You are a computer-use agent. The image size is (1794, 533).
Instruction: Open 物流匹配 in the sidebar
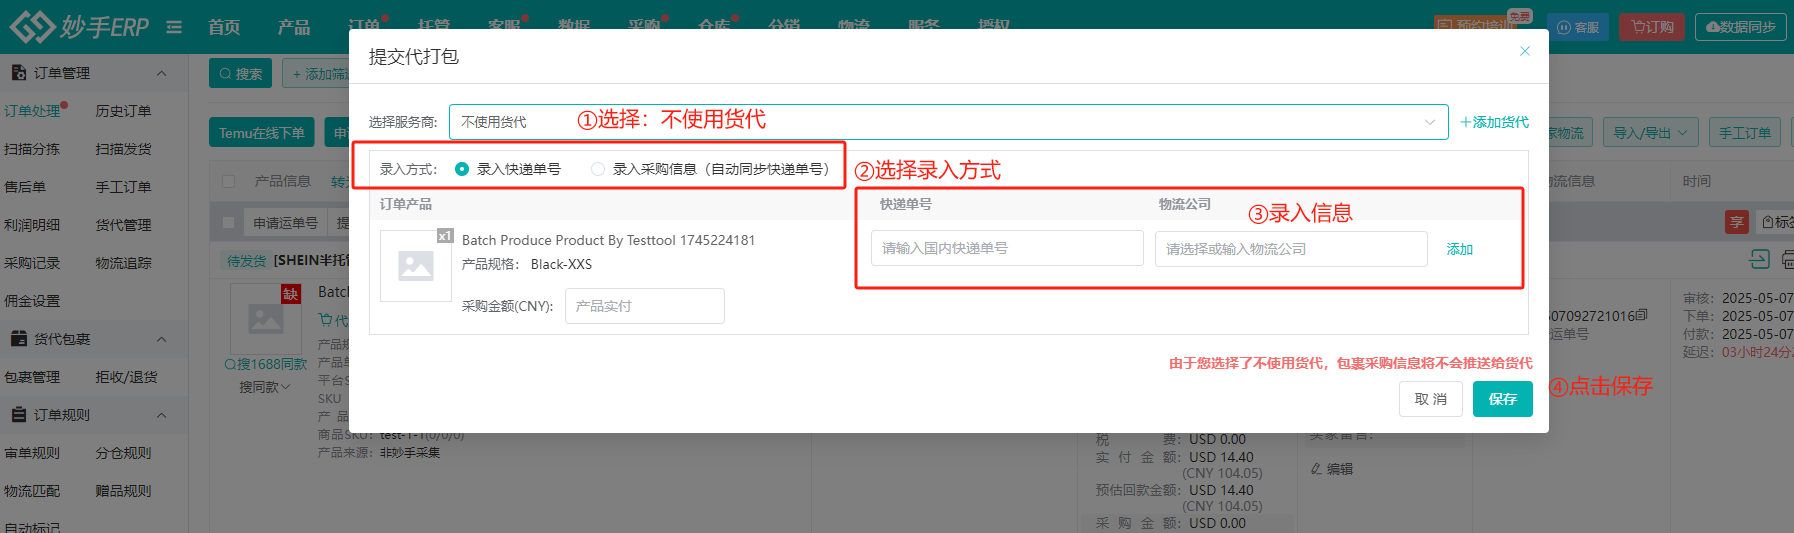[32, 491]
